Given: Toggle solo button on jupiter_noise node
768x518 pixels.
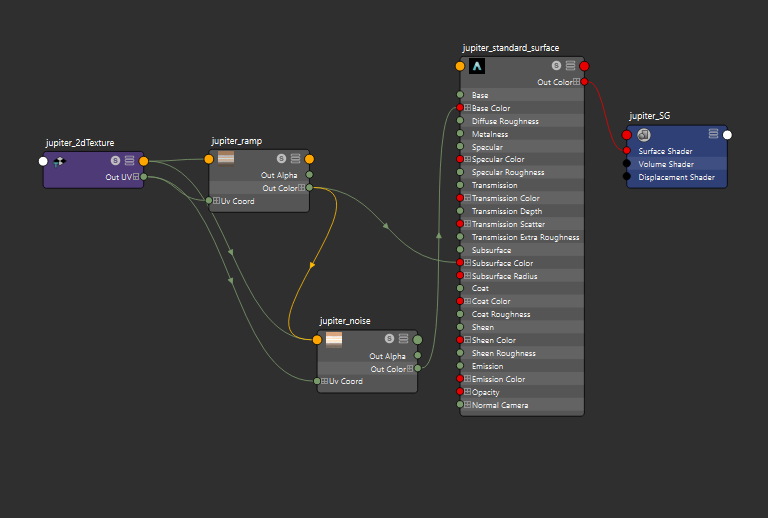Looking at the screenshot, I should [390, 339].
